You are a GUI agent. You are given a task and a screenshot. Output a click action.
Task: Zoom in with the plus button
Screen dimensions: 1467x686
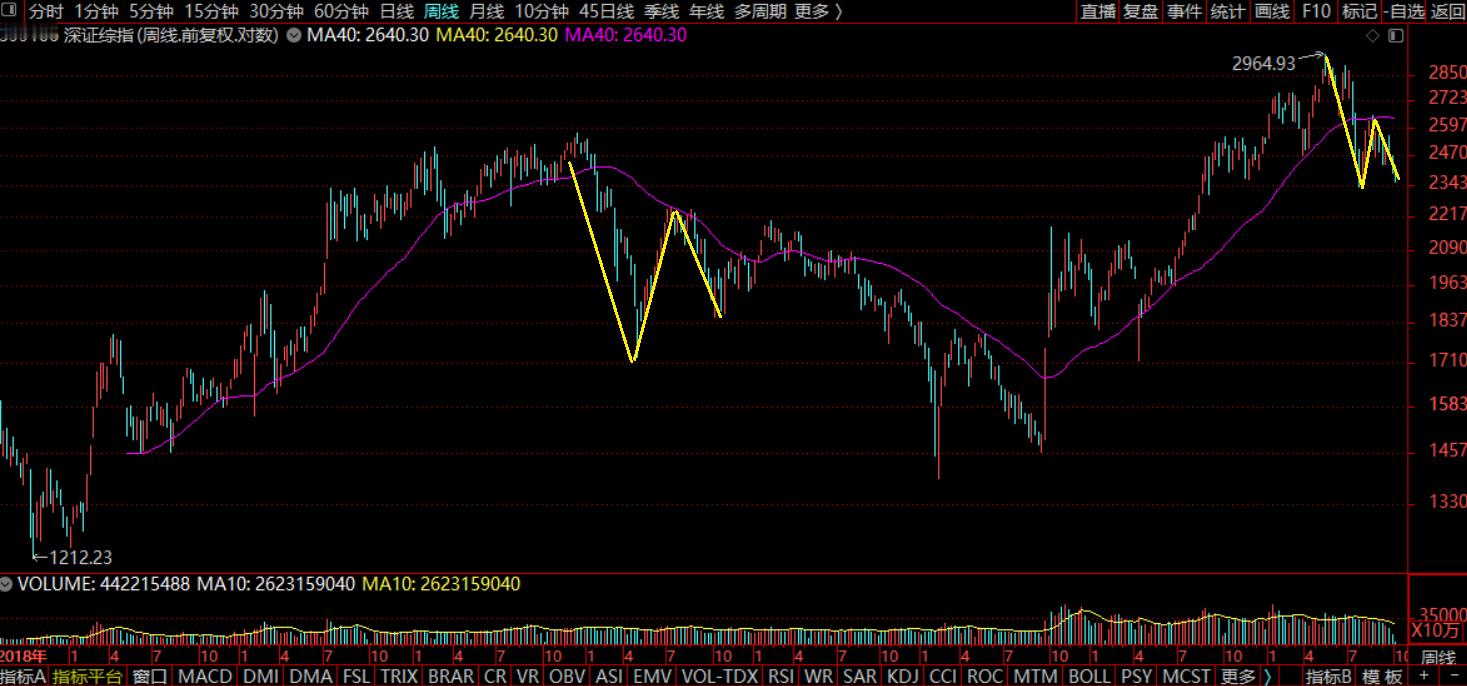(x=1424, y=676)
